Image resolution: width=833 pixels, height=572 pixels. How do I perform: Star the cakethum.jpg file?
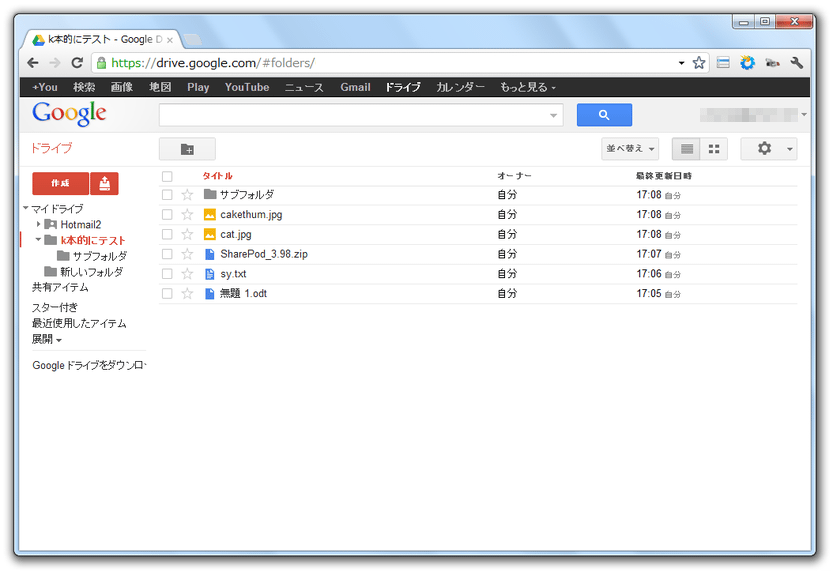(187, 215)
